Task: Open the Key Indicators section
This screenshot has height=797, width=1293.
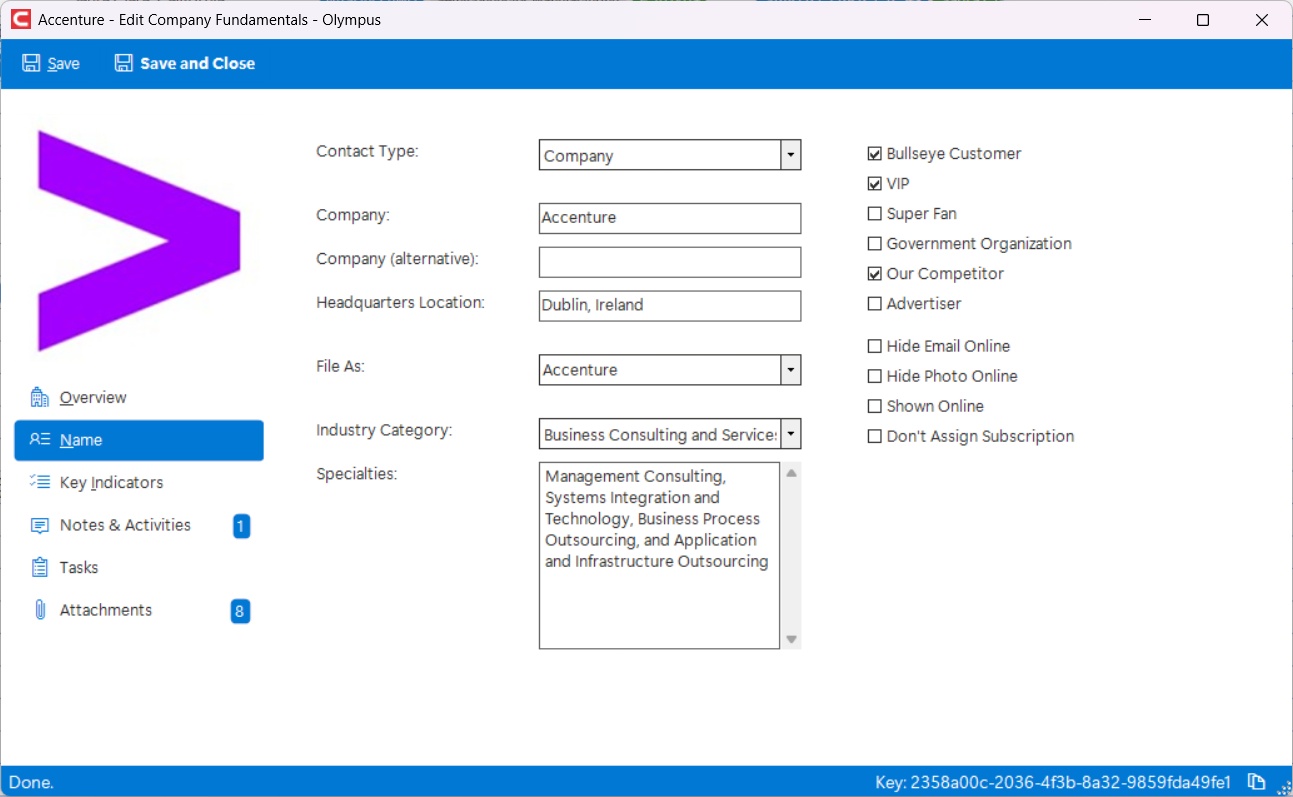Action: [x=139, y=482]
